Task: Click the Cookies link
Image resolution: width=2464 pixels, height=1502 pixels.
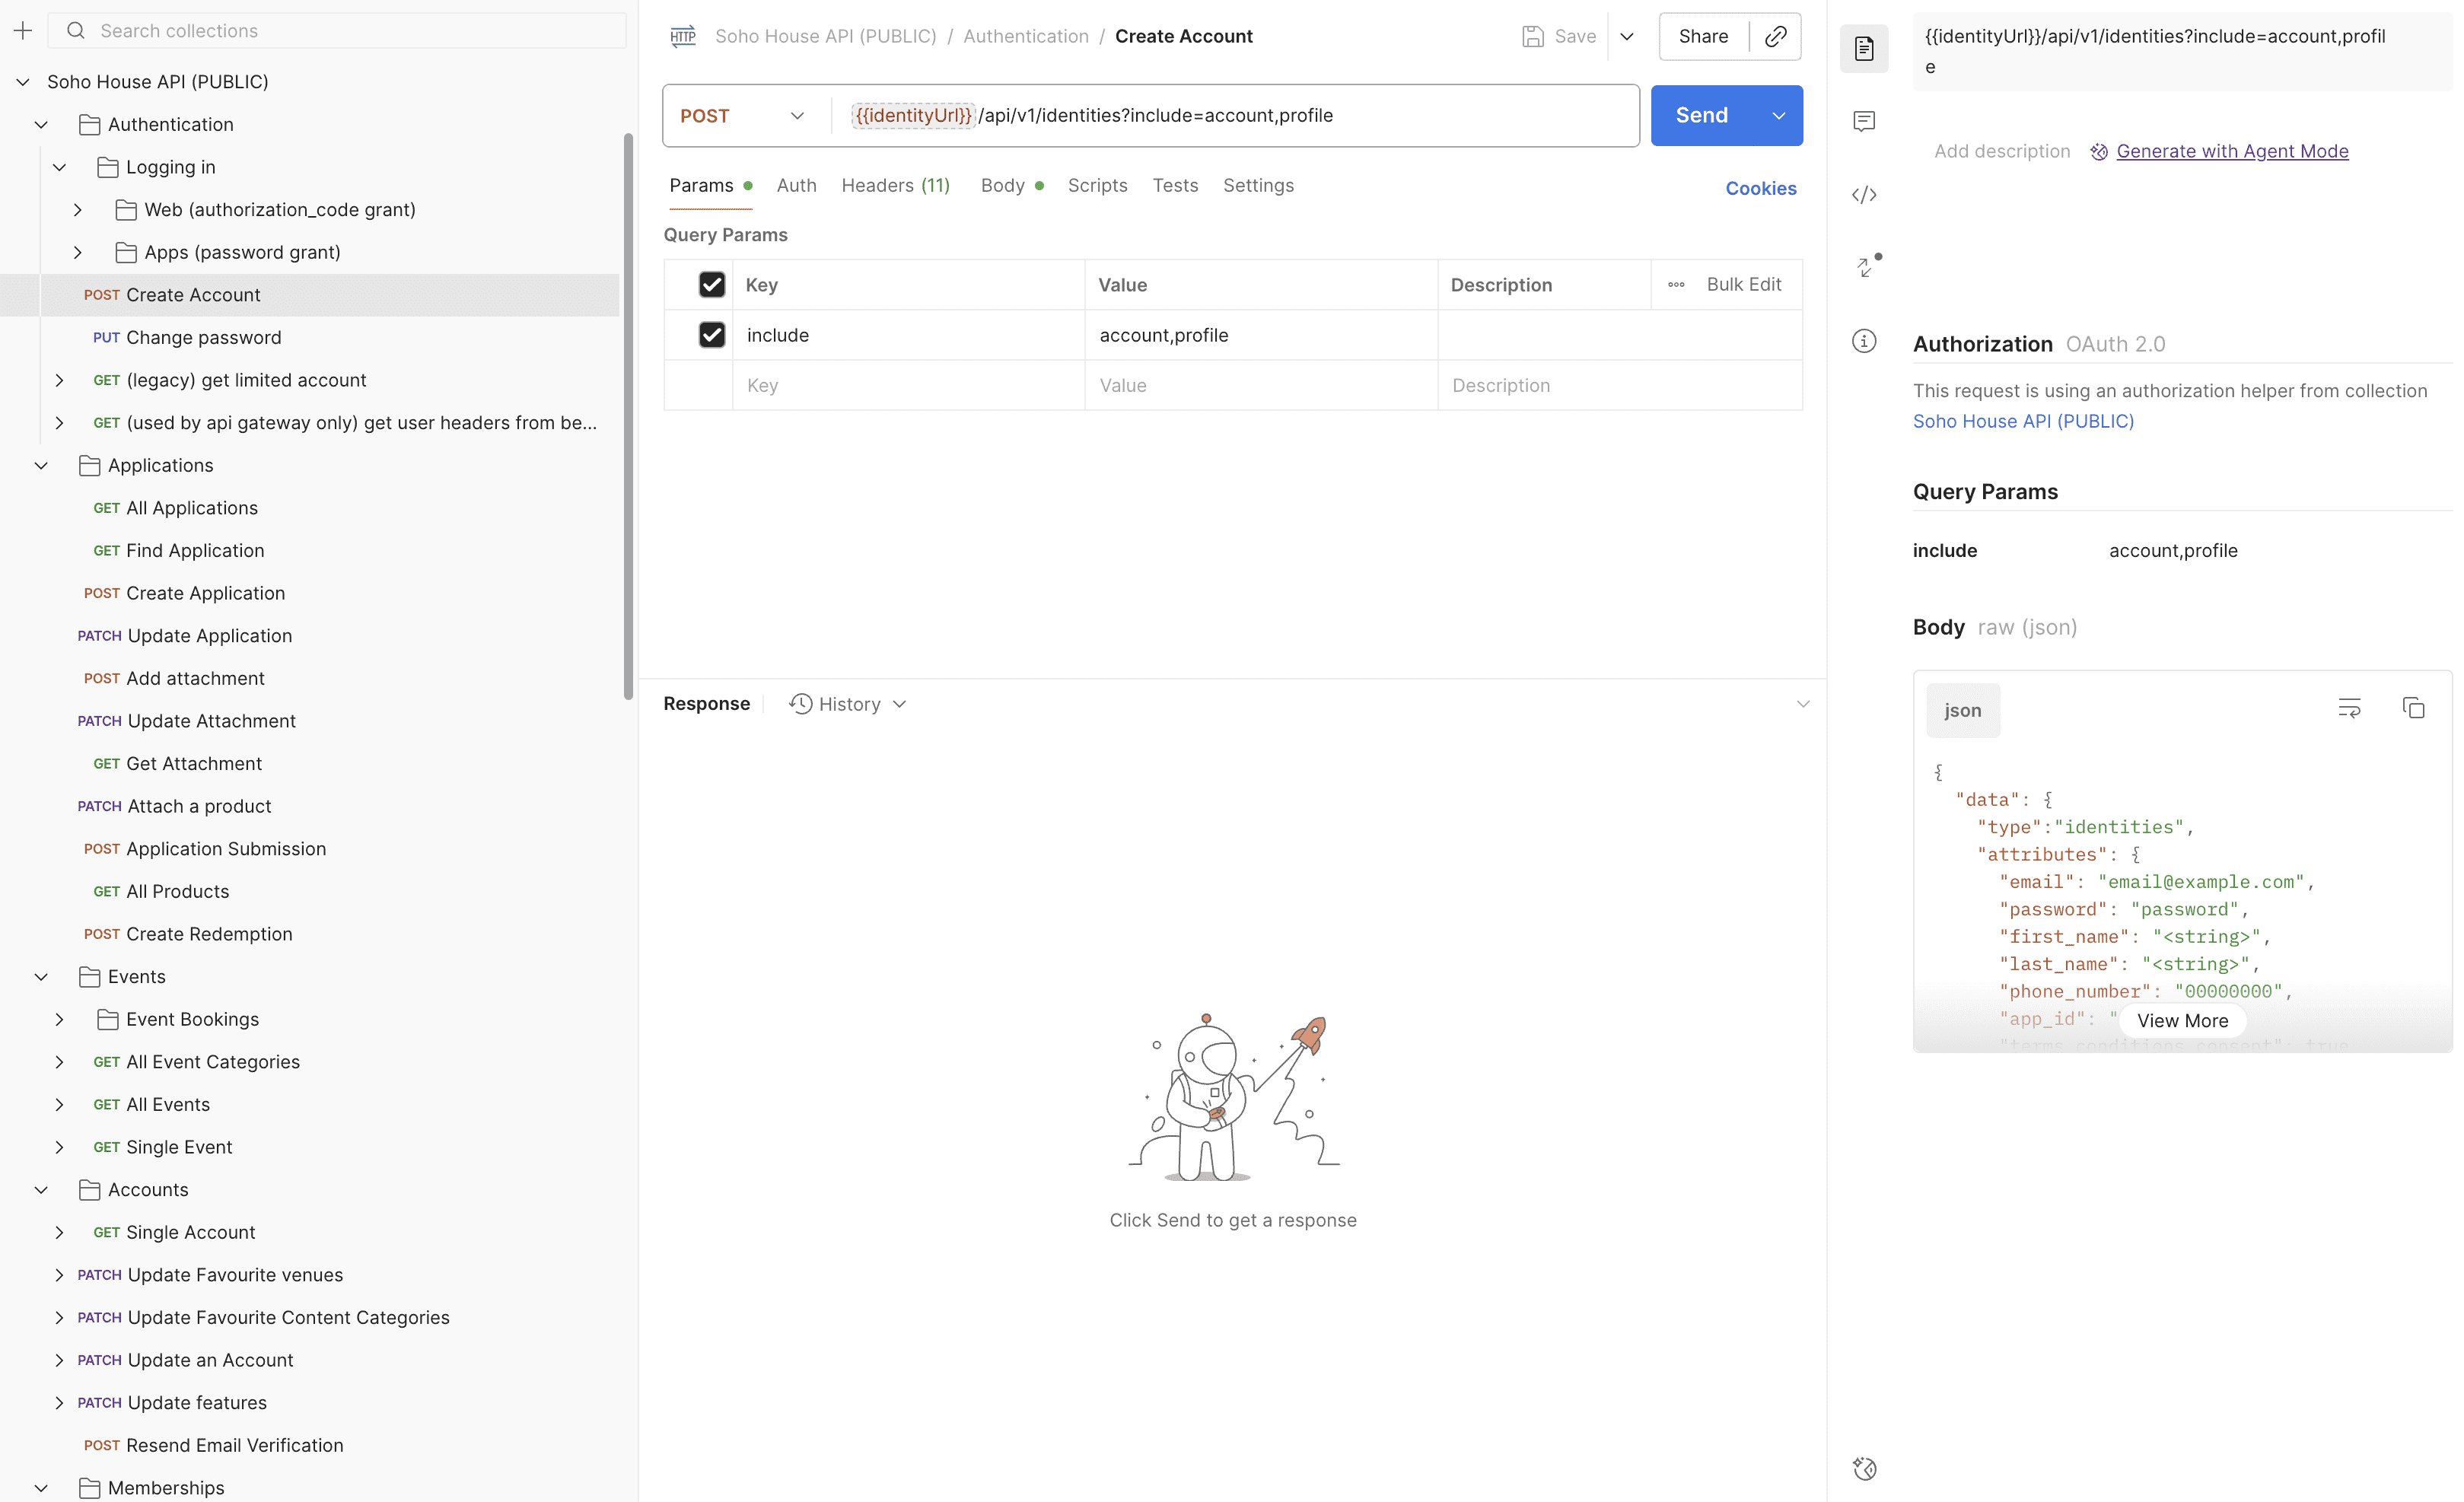Action: tap(1760, 189)
